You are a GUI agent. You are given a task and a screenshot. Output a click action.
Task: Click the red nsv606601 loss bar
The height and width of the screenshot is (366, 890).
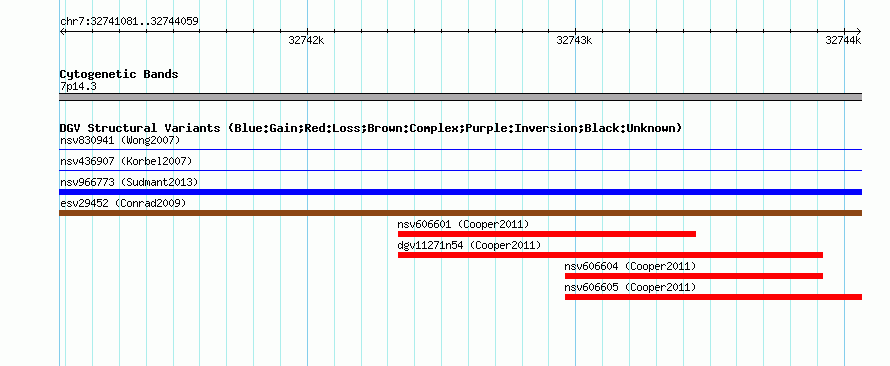[x=547, y=234]
